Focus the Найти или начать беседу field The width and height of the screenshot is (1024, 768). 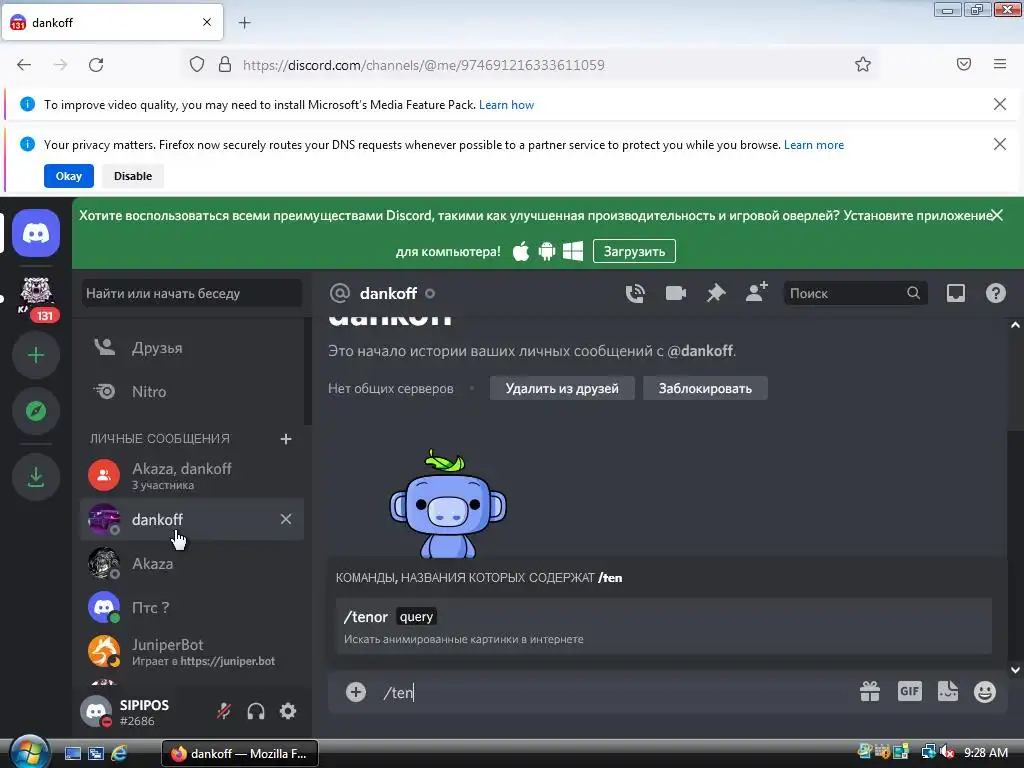point(192,293)
